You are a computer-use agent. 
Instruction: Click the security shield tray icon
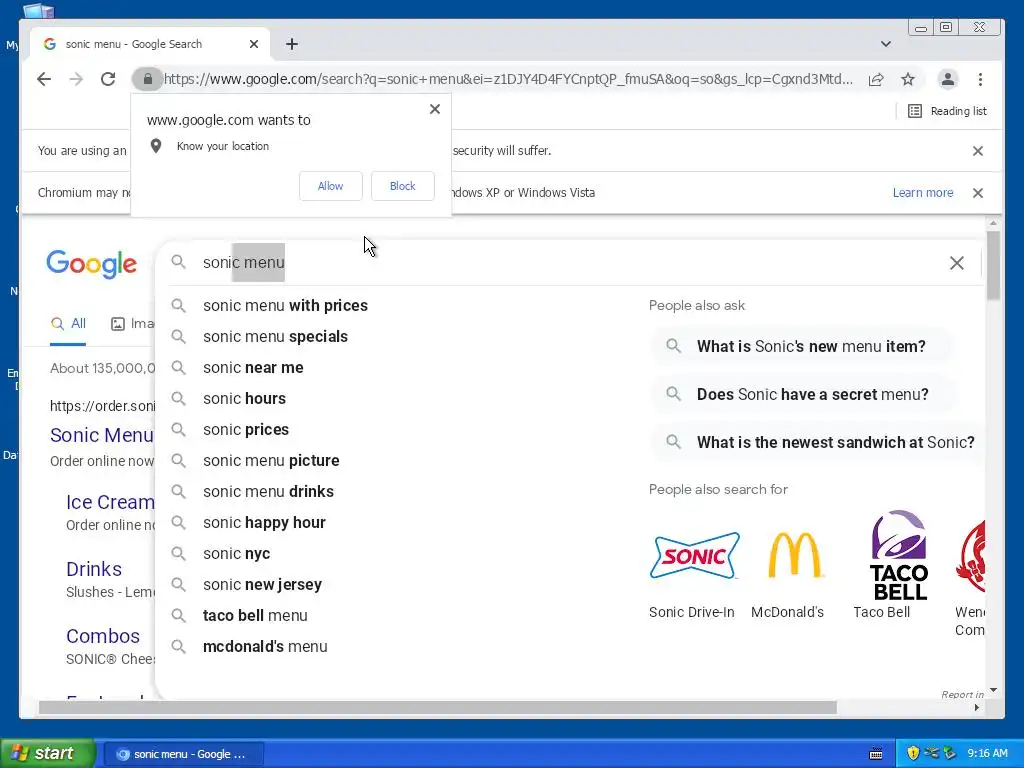[x=912, y=754]
